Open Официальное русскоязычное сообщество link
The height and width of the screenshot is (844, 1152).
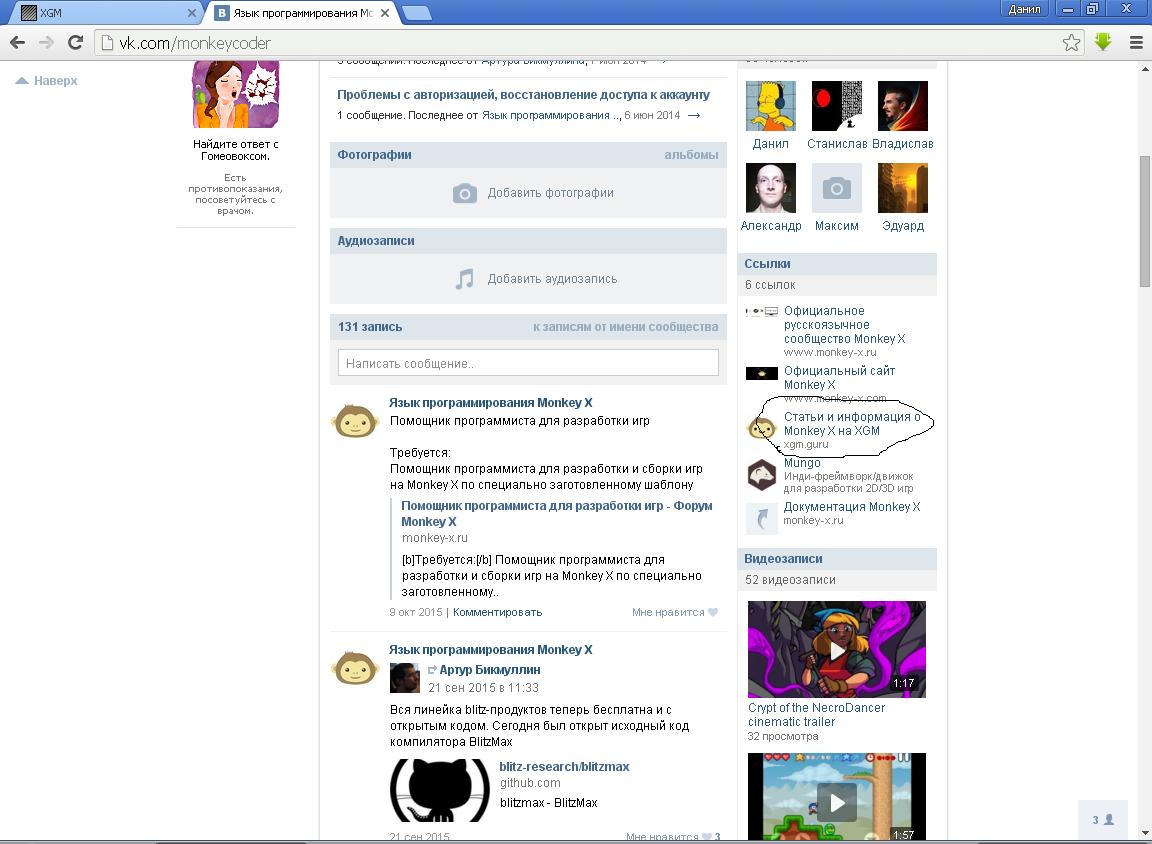pyautogui.click(x=844, y=325)
